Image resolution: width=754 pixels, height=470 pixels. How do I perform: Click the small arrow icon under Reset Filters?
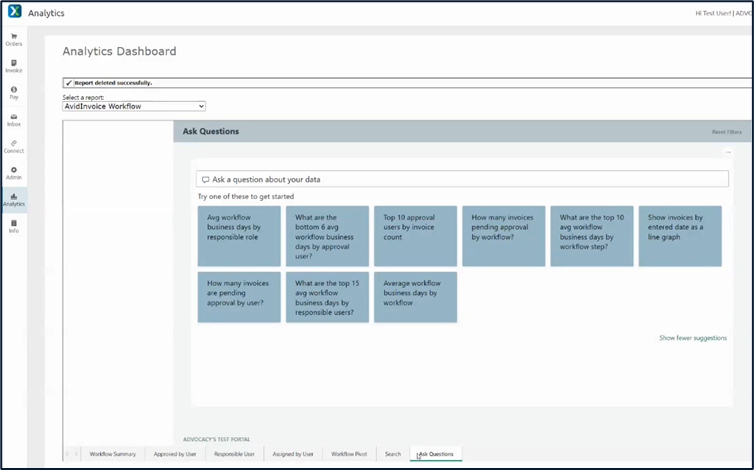pyautogui.click(x=728, y=152)
